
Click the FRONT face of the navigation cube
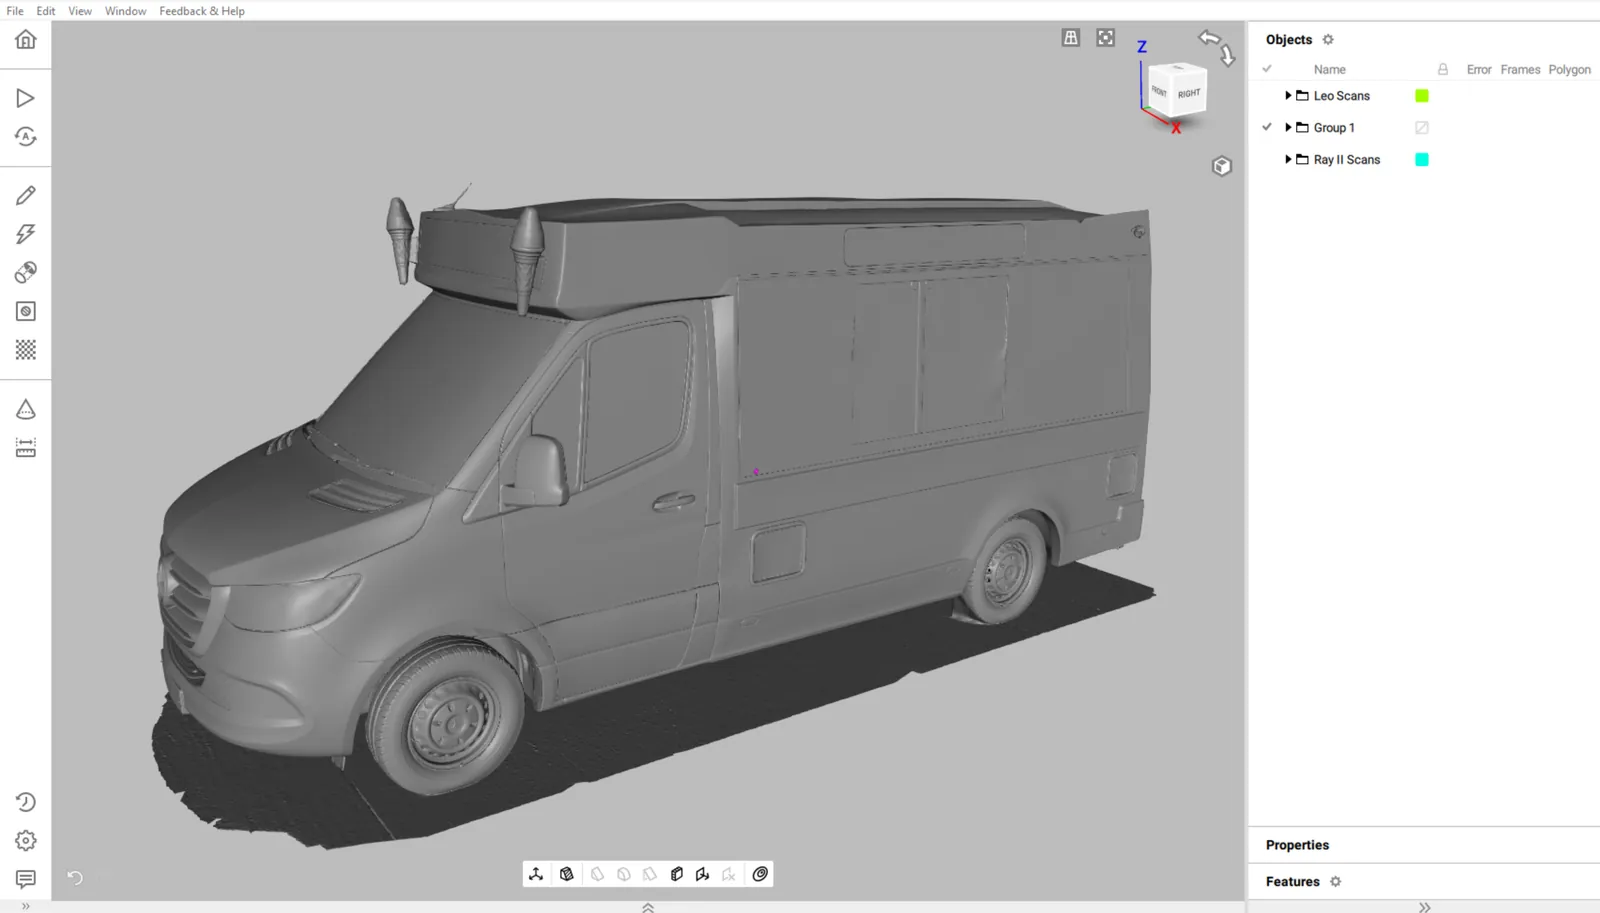point(1159,92)
